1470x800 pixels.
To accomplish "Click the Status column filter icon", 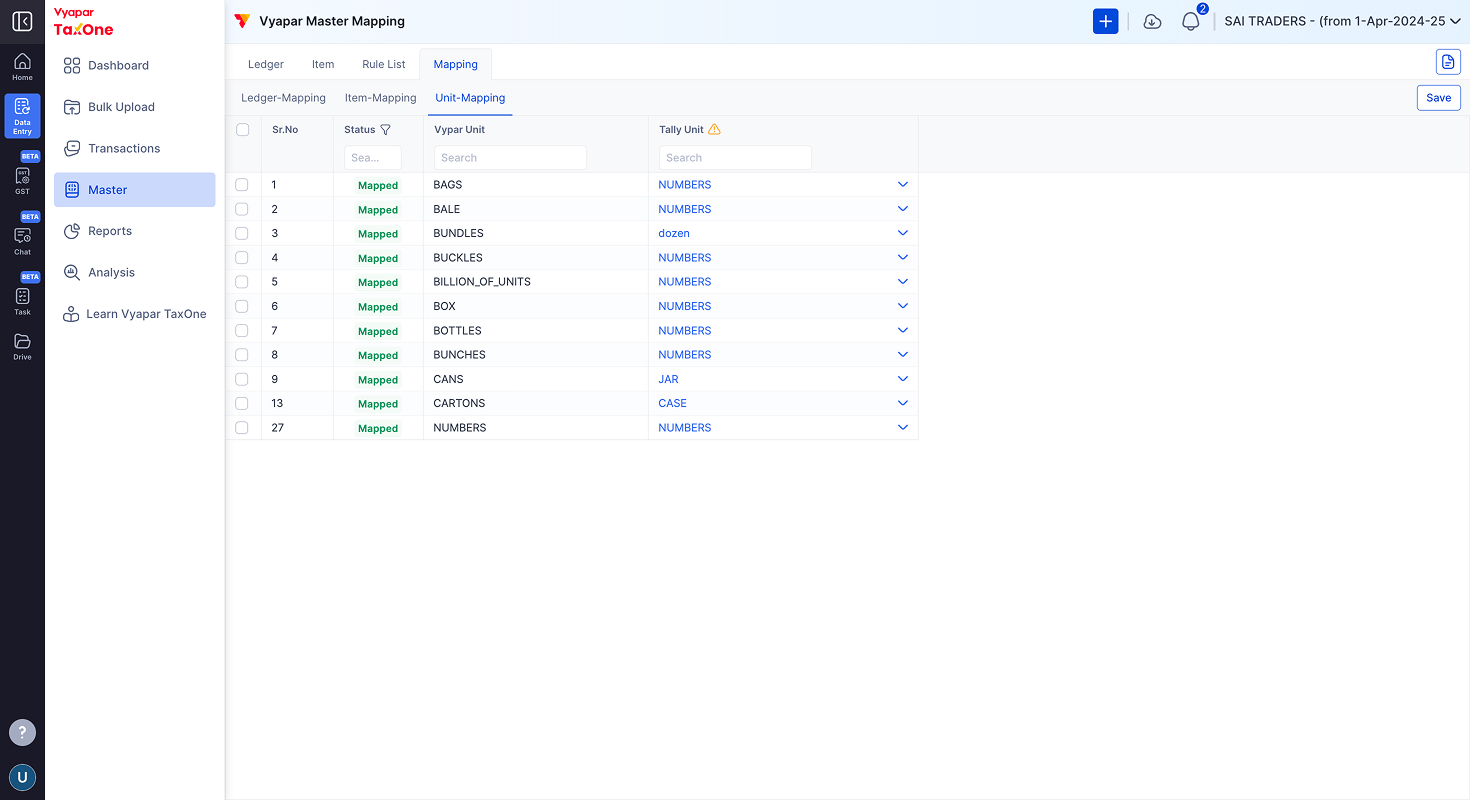I will [385, 130].
